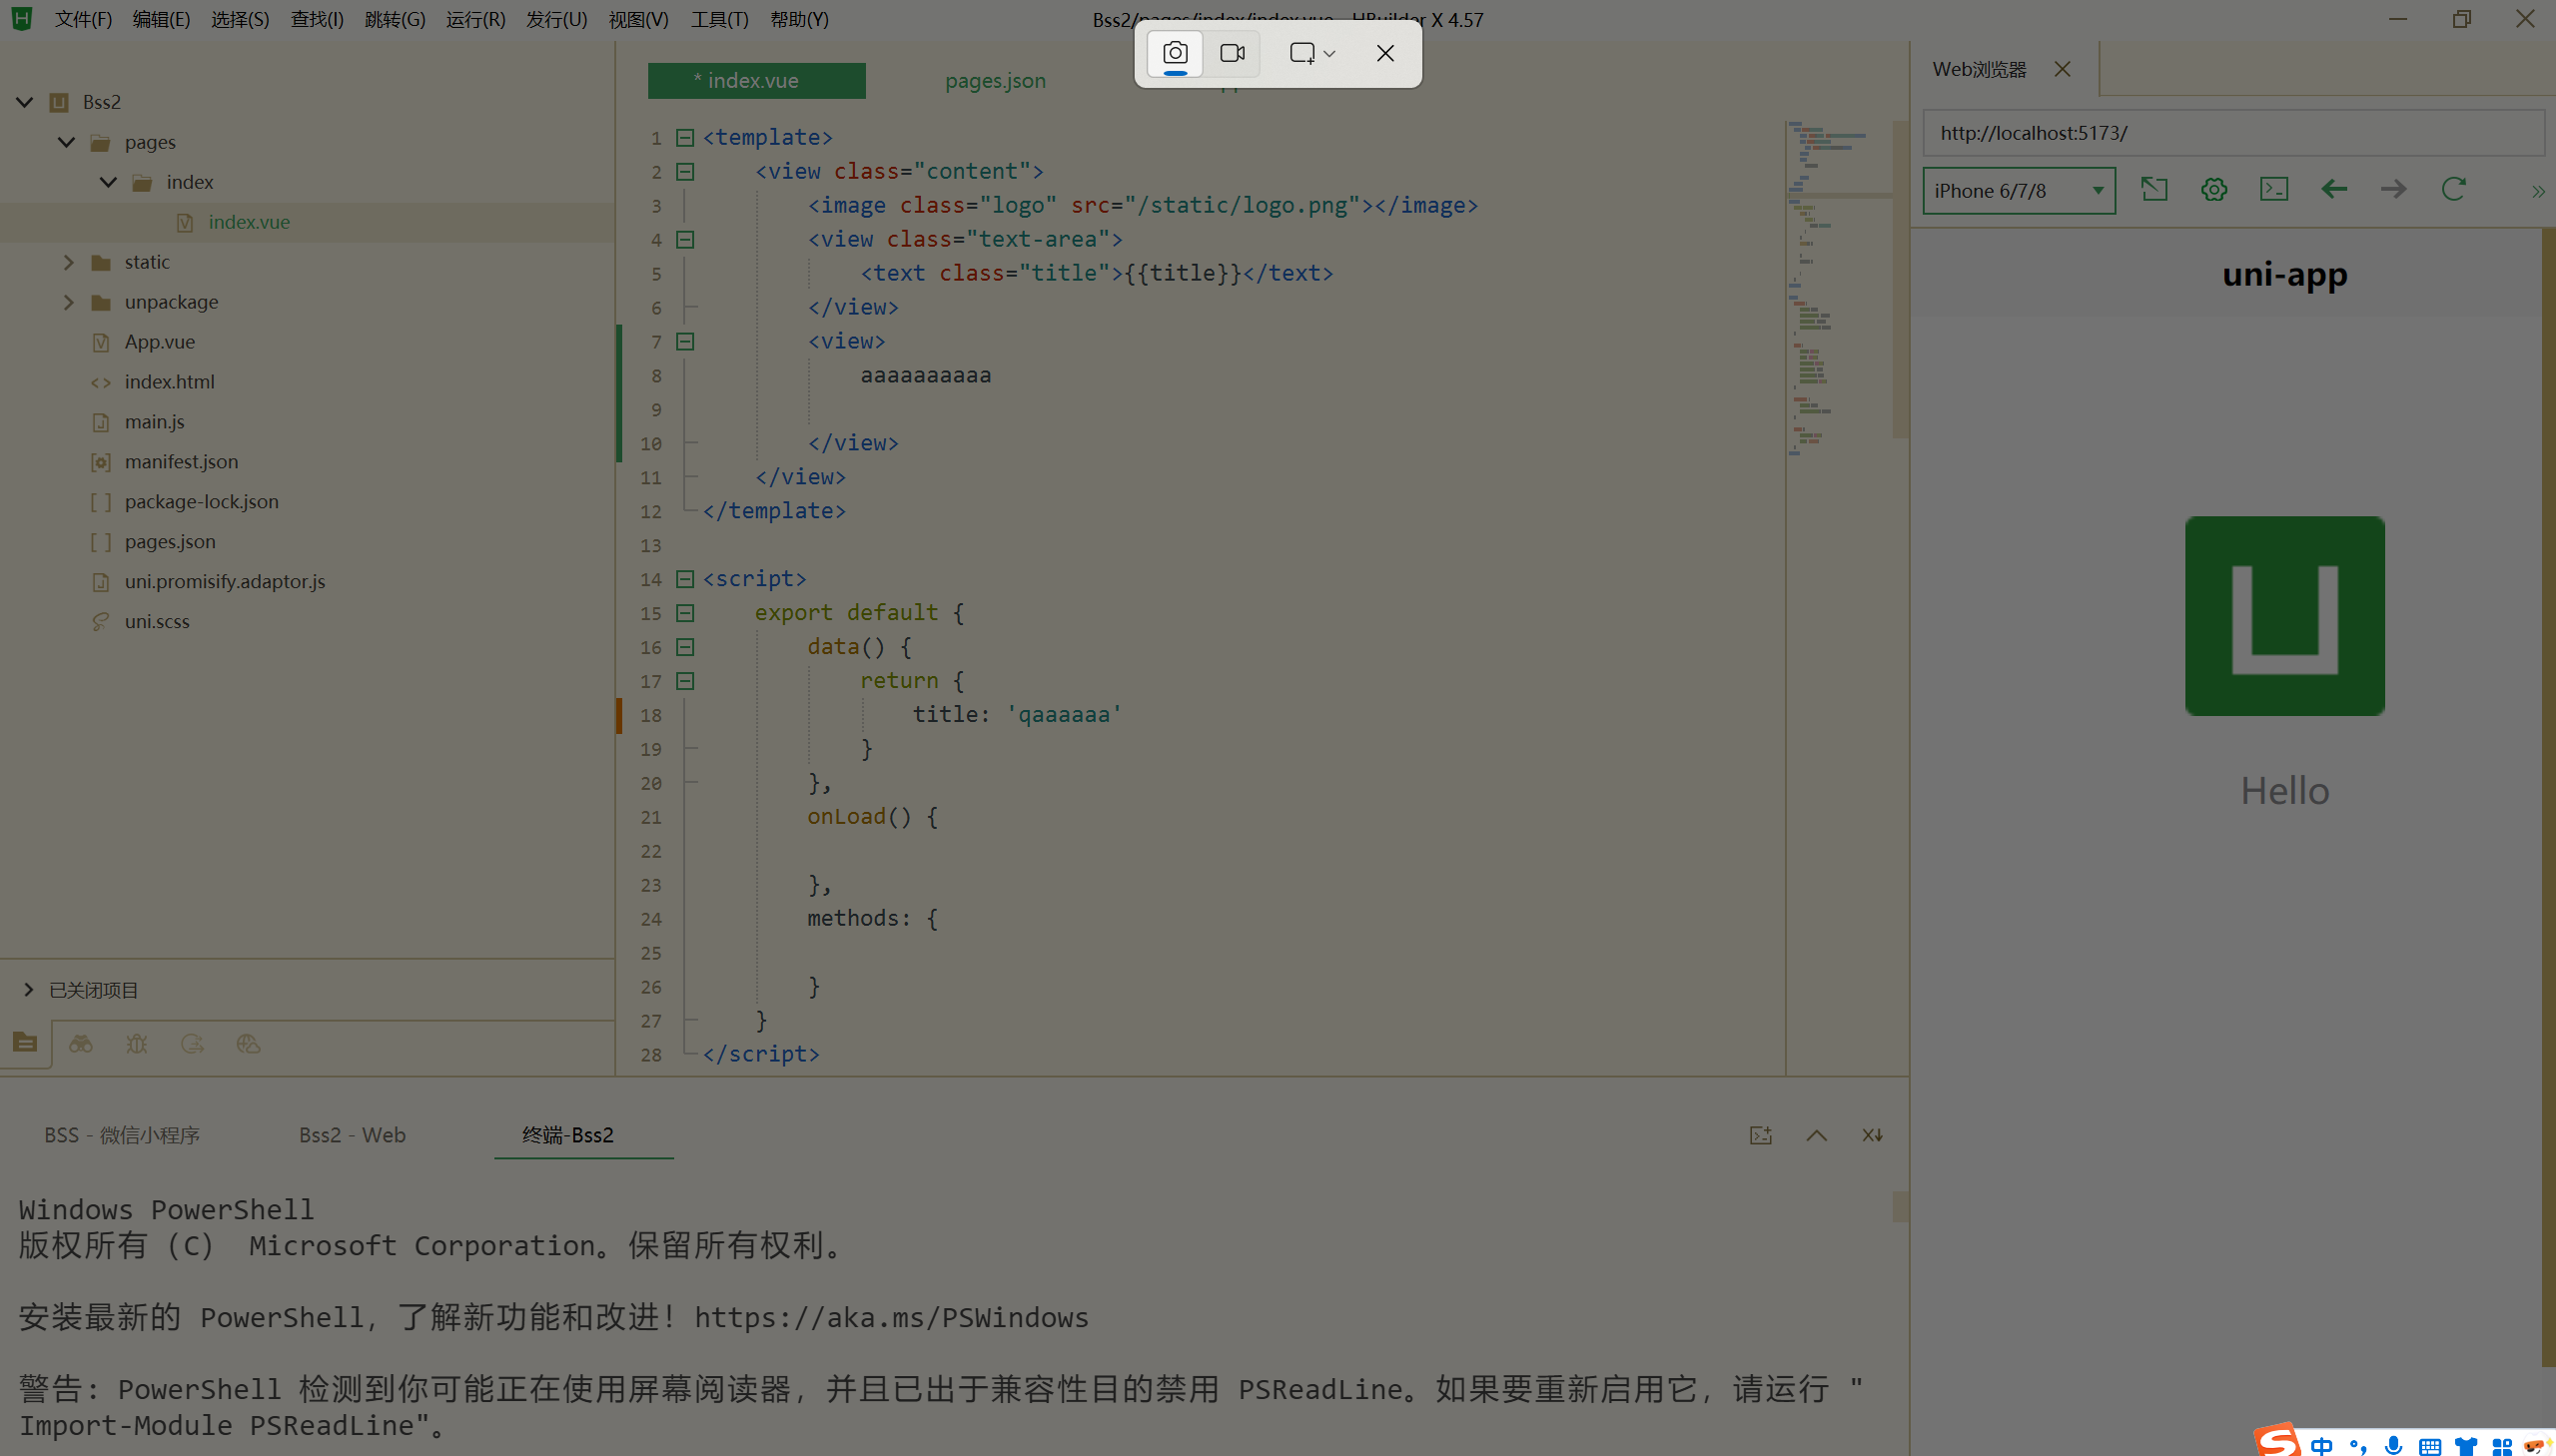Open the 选择(S) menu
Viewport: 2556px width, 1456px height.
click(240, 20)
